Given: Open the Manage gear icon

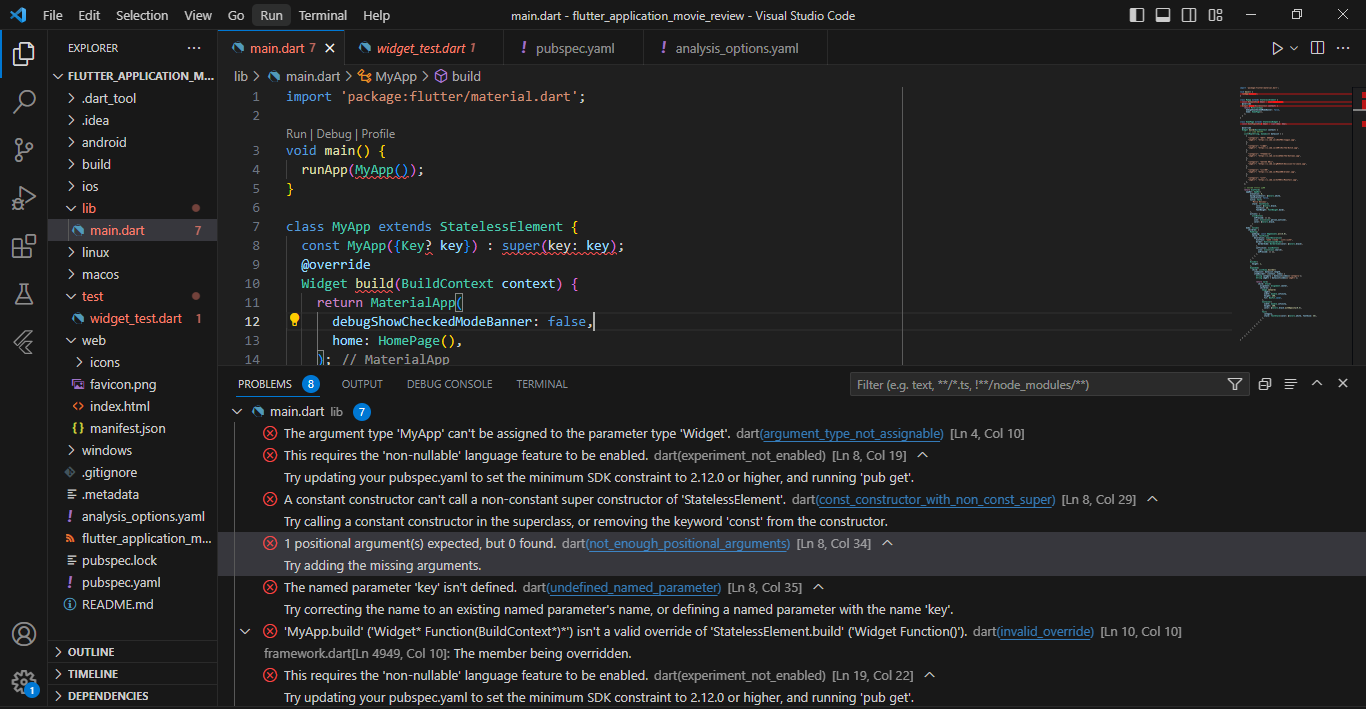Looking at the screenshot, I should coord(24,683).
